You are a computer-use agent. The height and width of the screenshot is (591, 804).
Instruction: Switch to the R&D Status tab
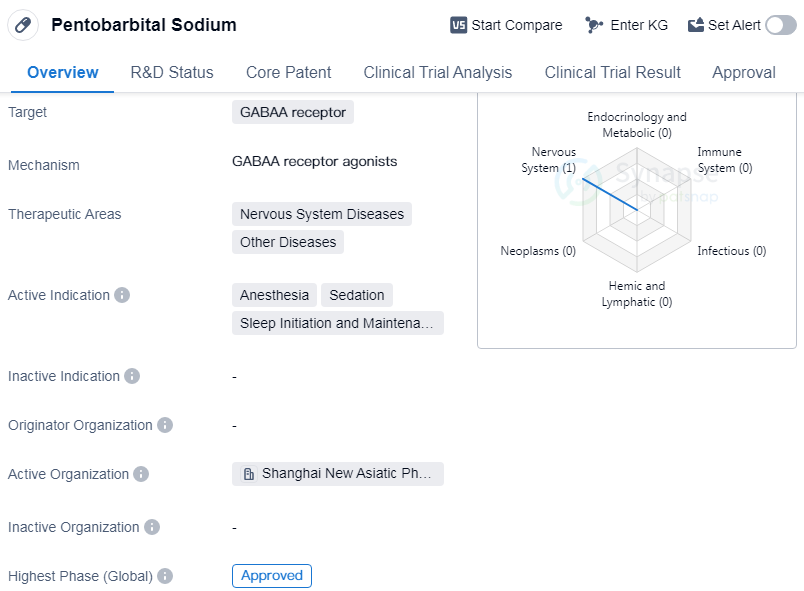(x=172, y=72)
